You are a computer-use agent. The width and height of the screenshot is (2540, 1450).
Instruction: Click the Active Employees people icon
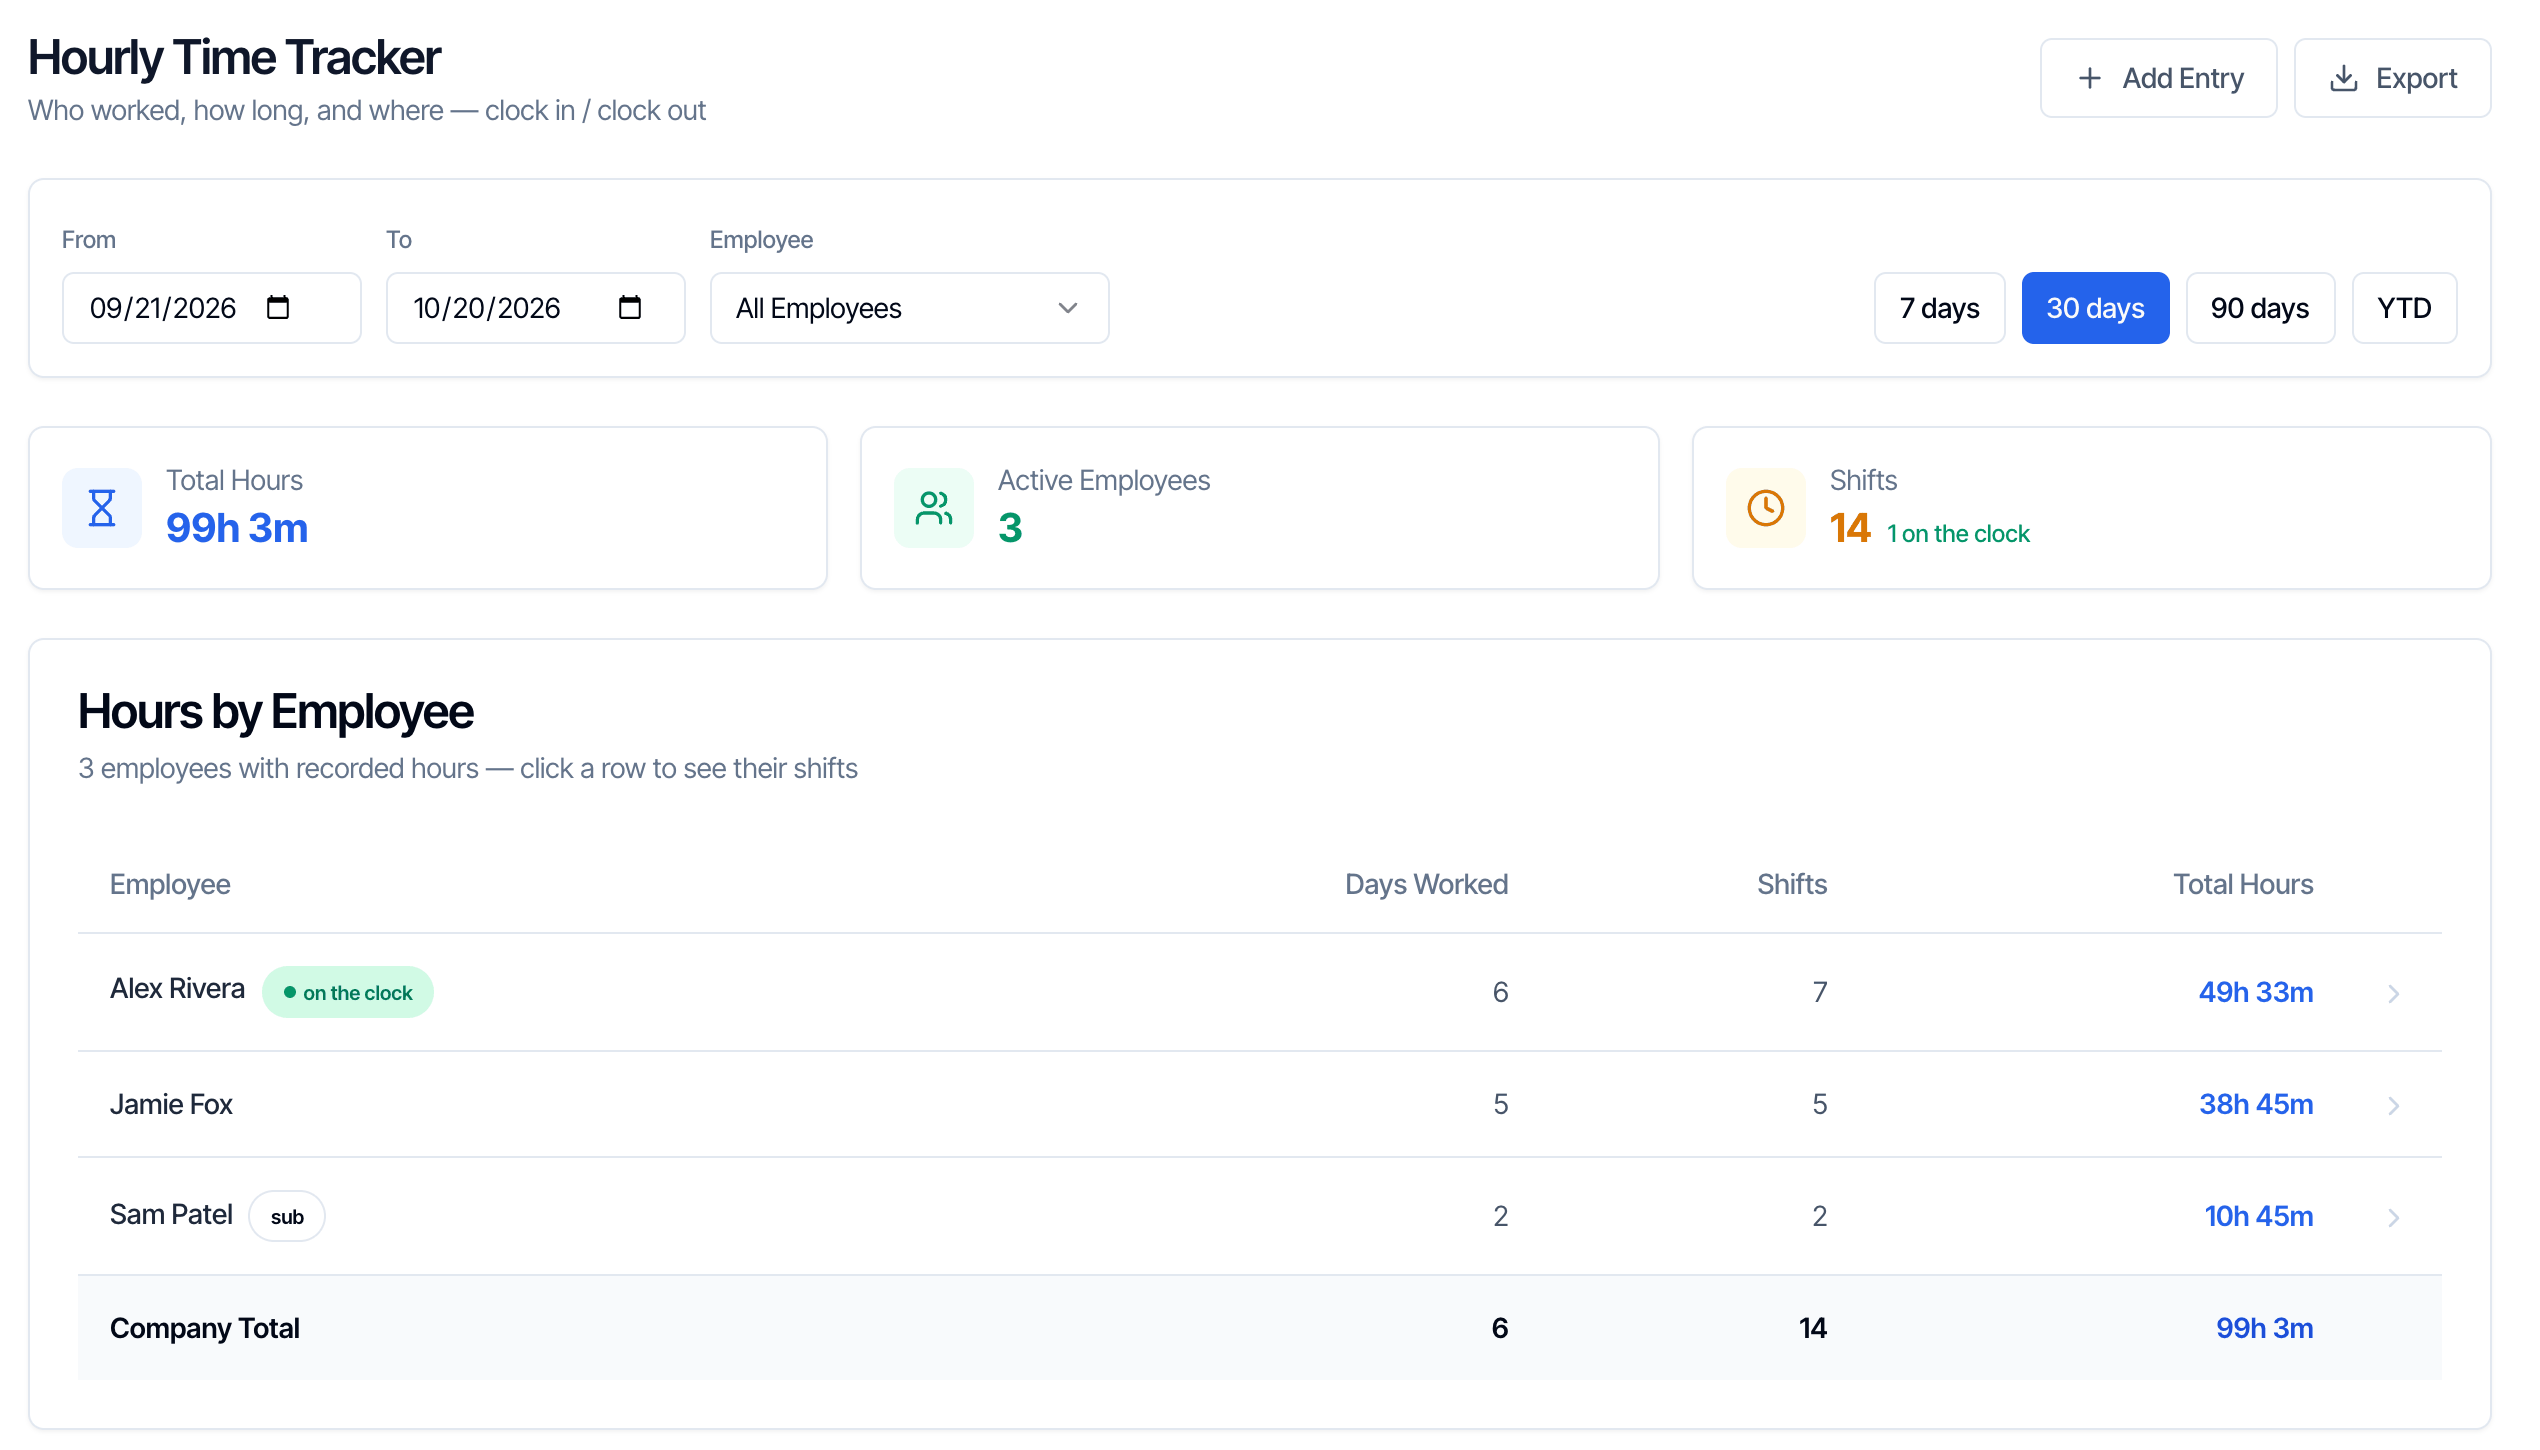pos(934,508)
